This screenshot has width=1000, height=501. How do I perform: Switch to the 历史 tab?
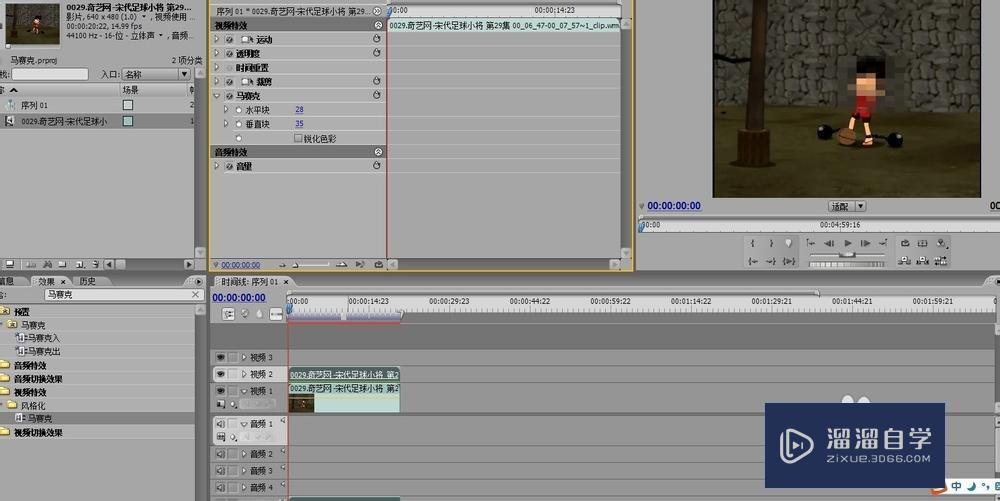click(88, 281)
